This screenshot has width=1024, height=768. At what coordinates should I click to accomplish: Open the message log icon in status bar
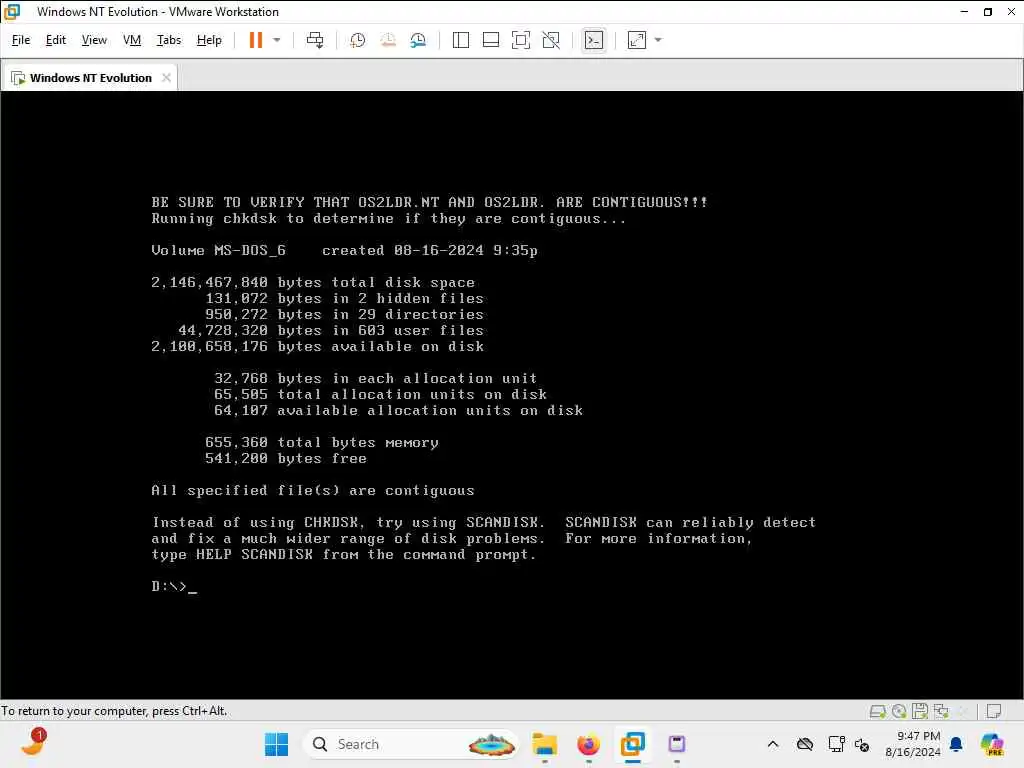(x=994, y=711)
